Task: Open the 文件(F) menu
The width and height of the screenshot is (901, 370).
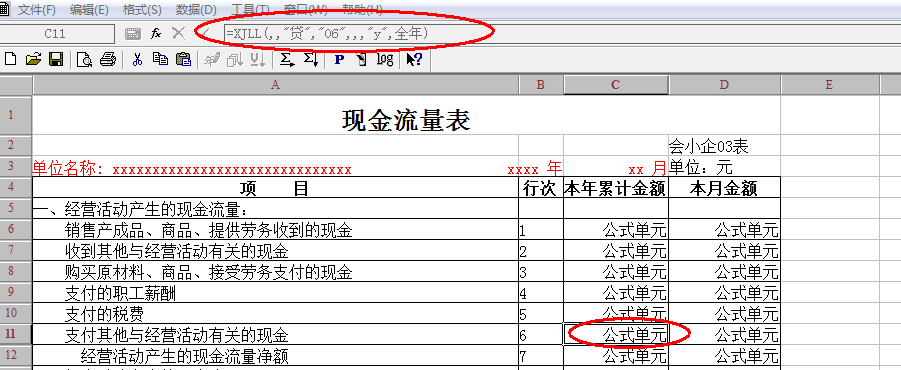Action: (x=37, y=10)
